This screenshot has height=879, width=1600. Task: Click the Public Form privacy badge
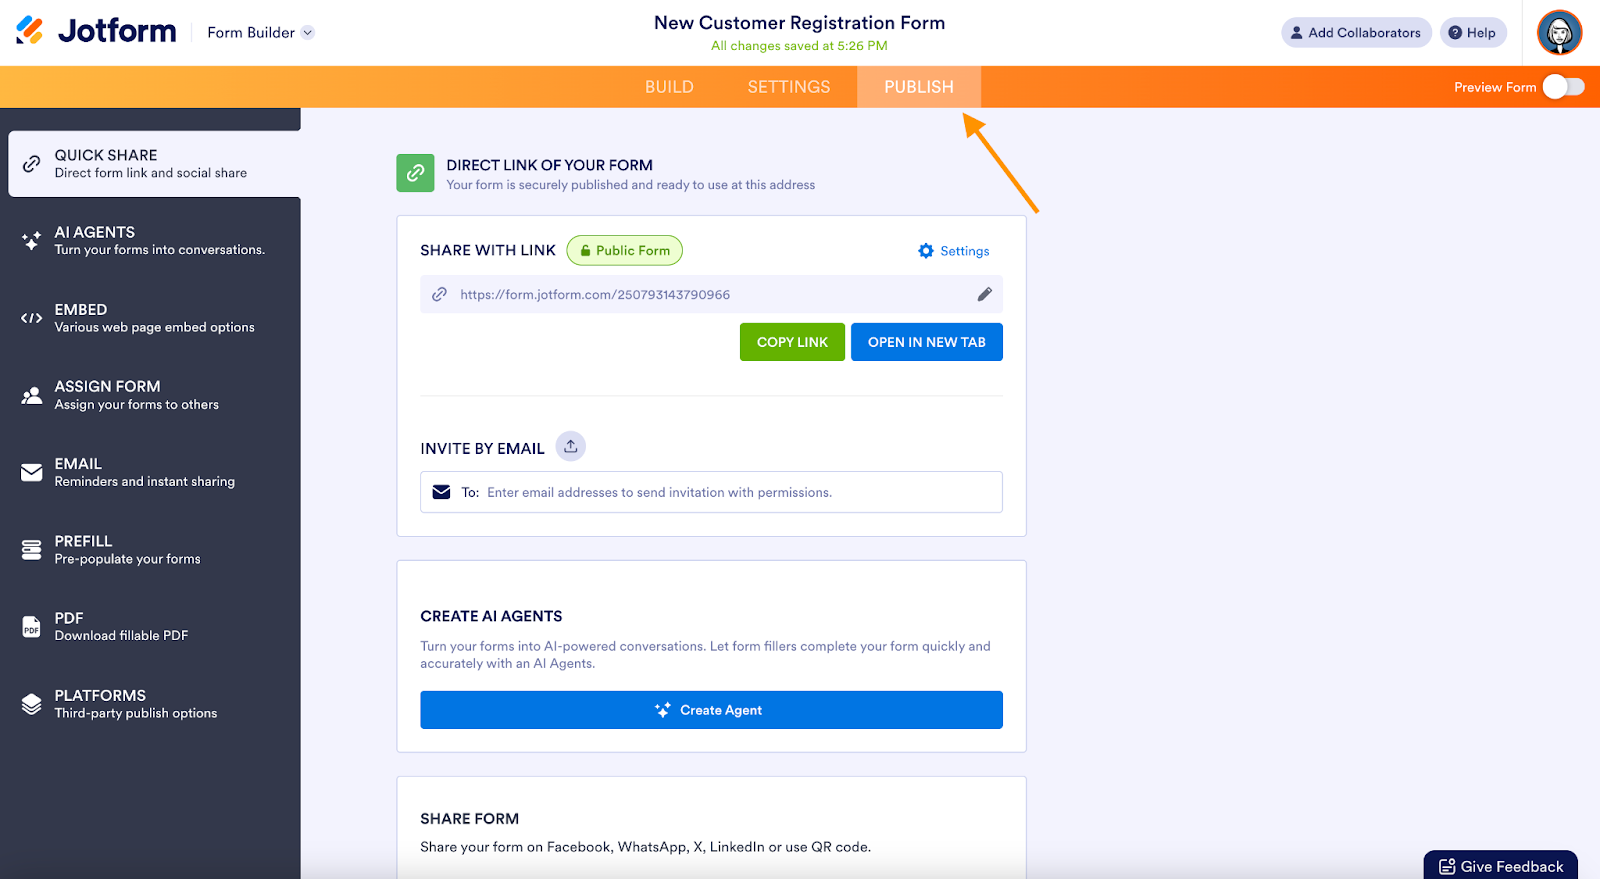[625, 251]
